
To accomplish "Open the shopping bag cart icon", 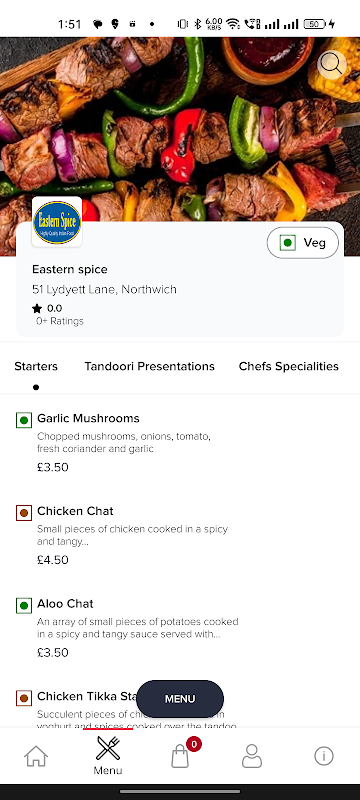I will tap(180, 756).
